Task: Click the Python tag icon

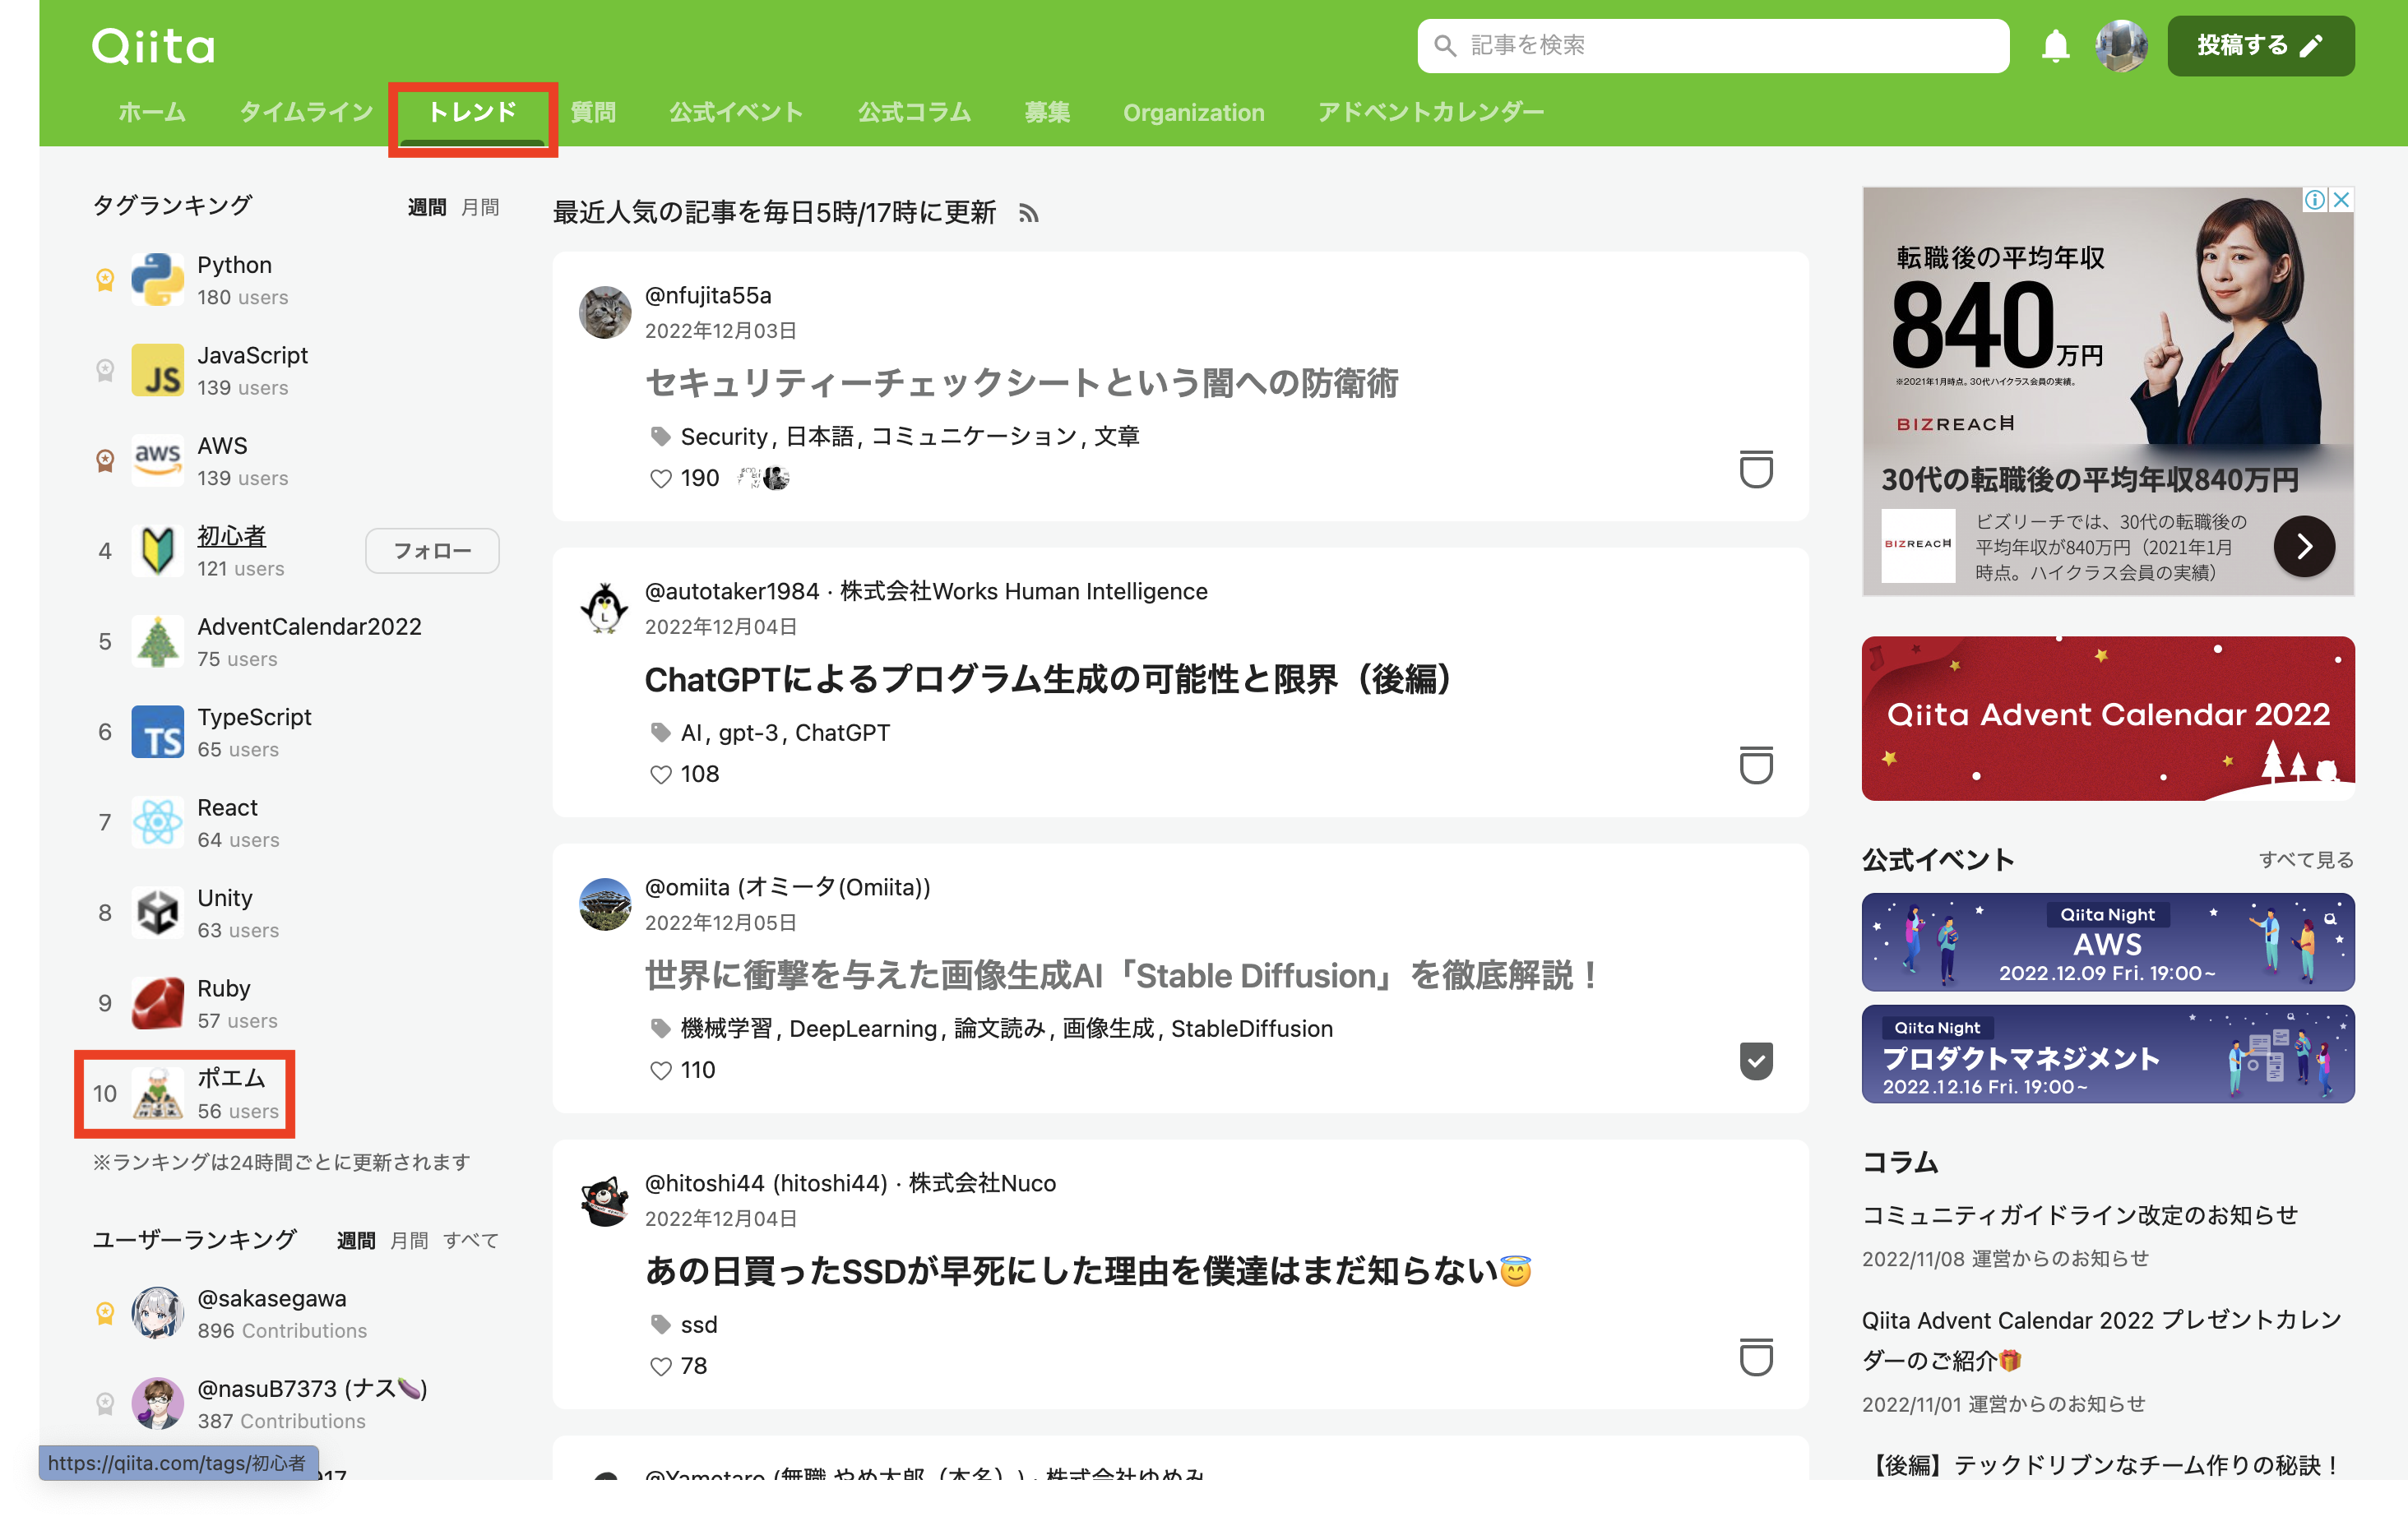Action: tap(157, 280)
